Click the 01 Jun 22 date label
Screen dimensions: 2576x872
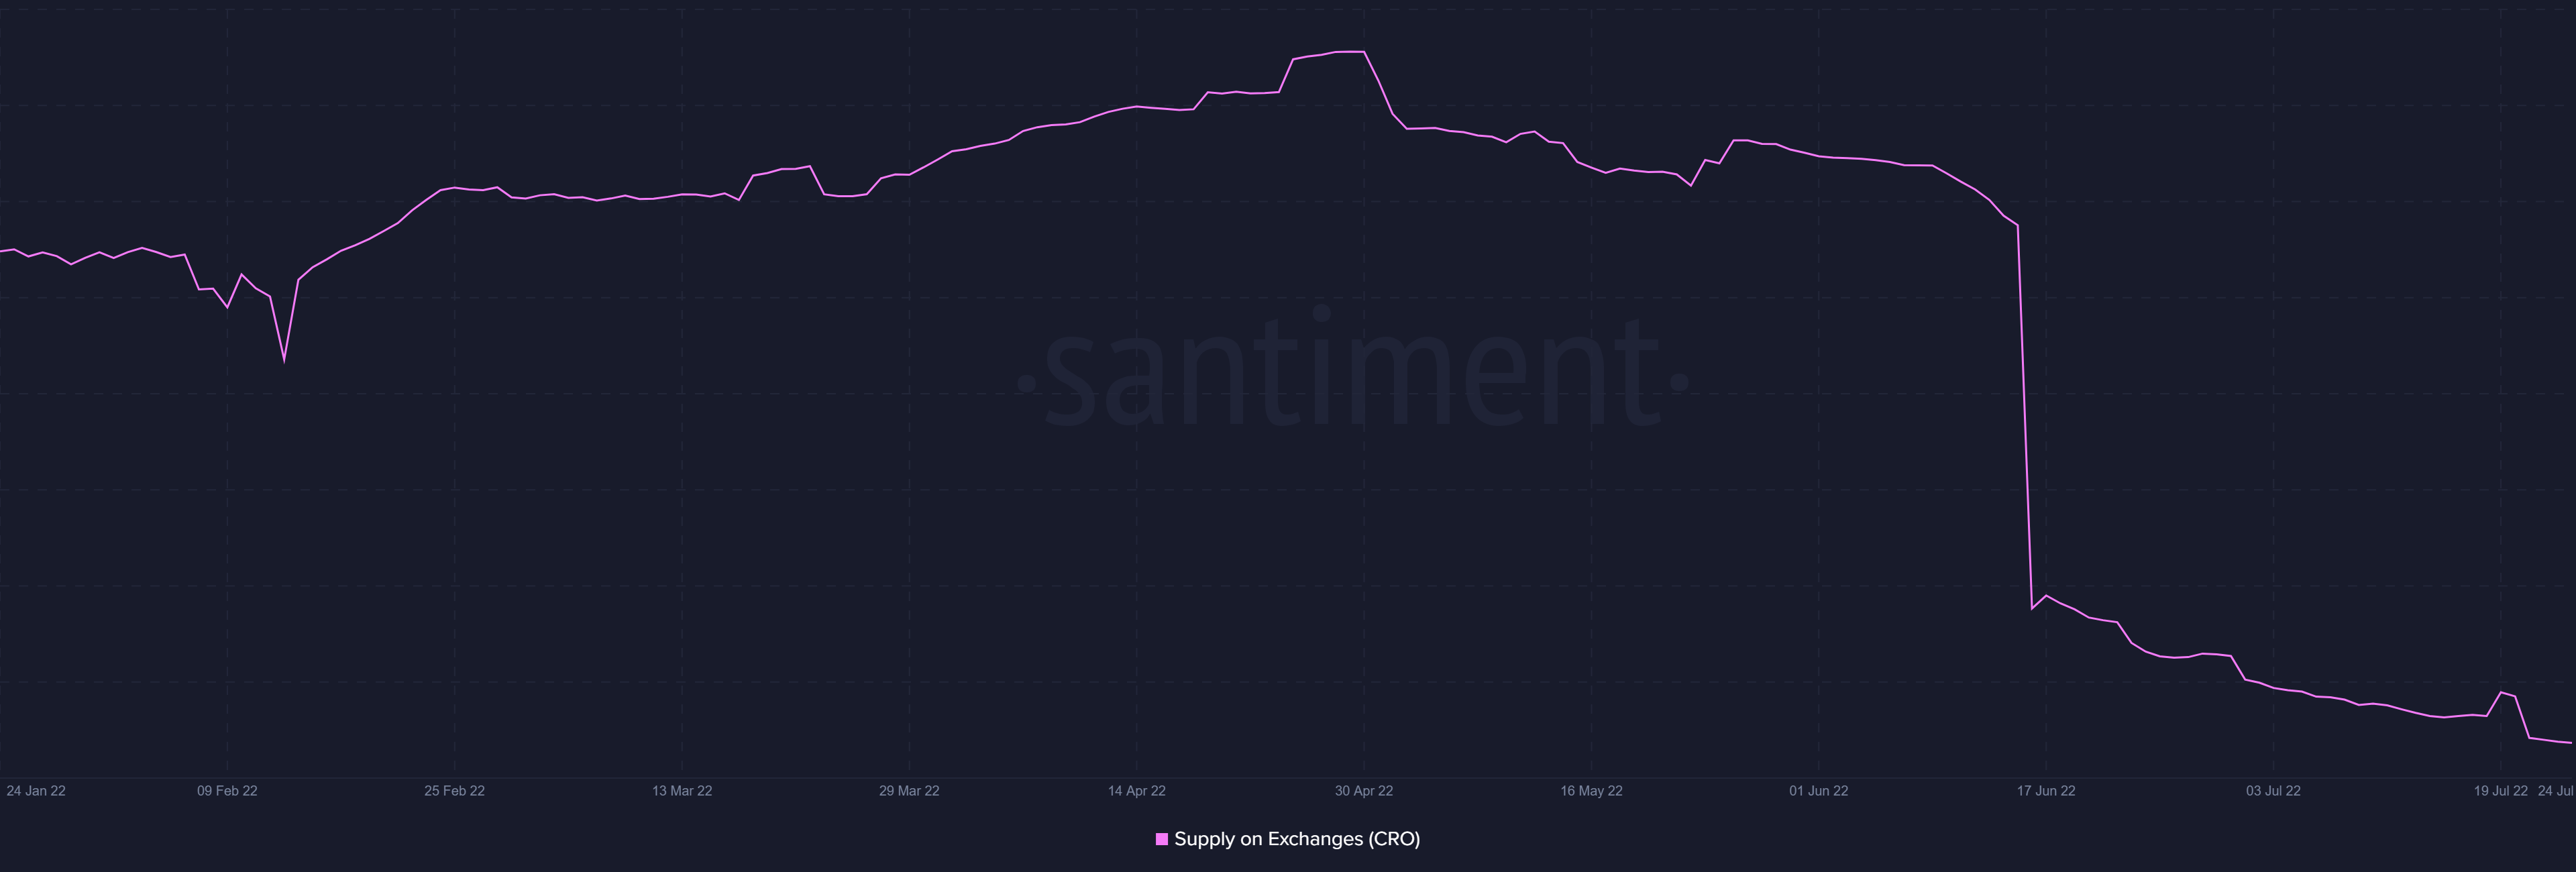coord(1818,791)
